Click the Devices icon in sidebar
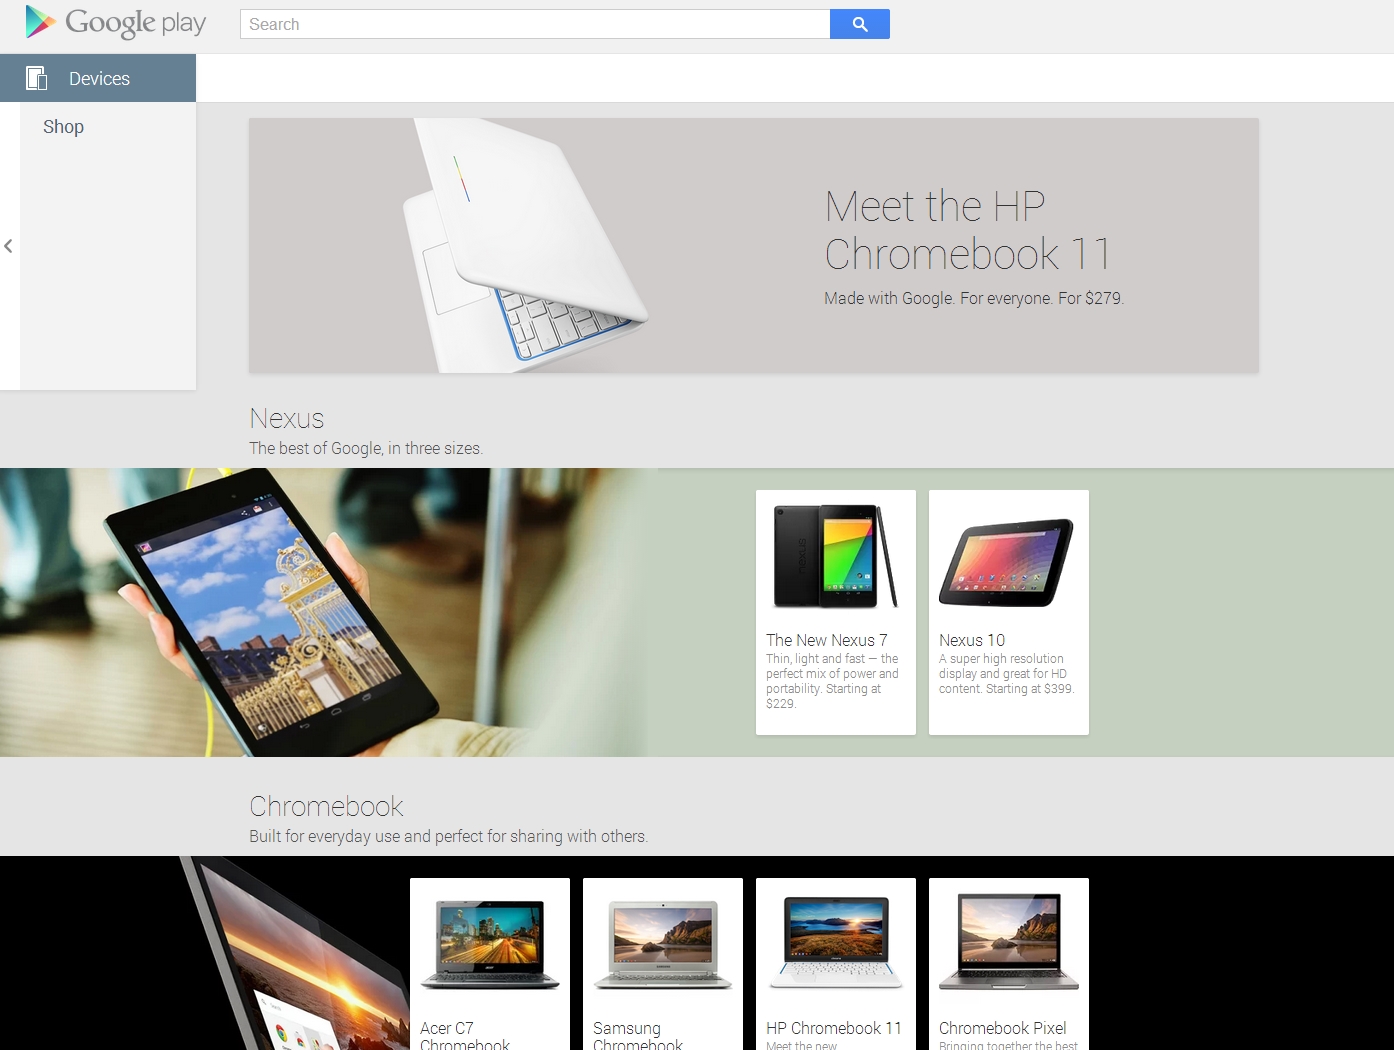This screenshot has width=1394, height=1050. [x=37, y=78]
